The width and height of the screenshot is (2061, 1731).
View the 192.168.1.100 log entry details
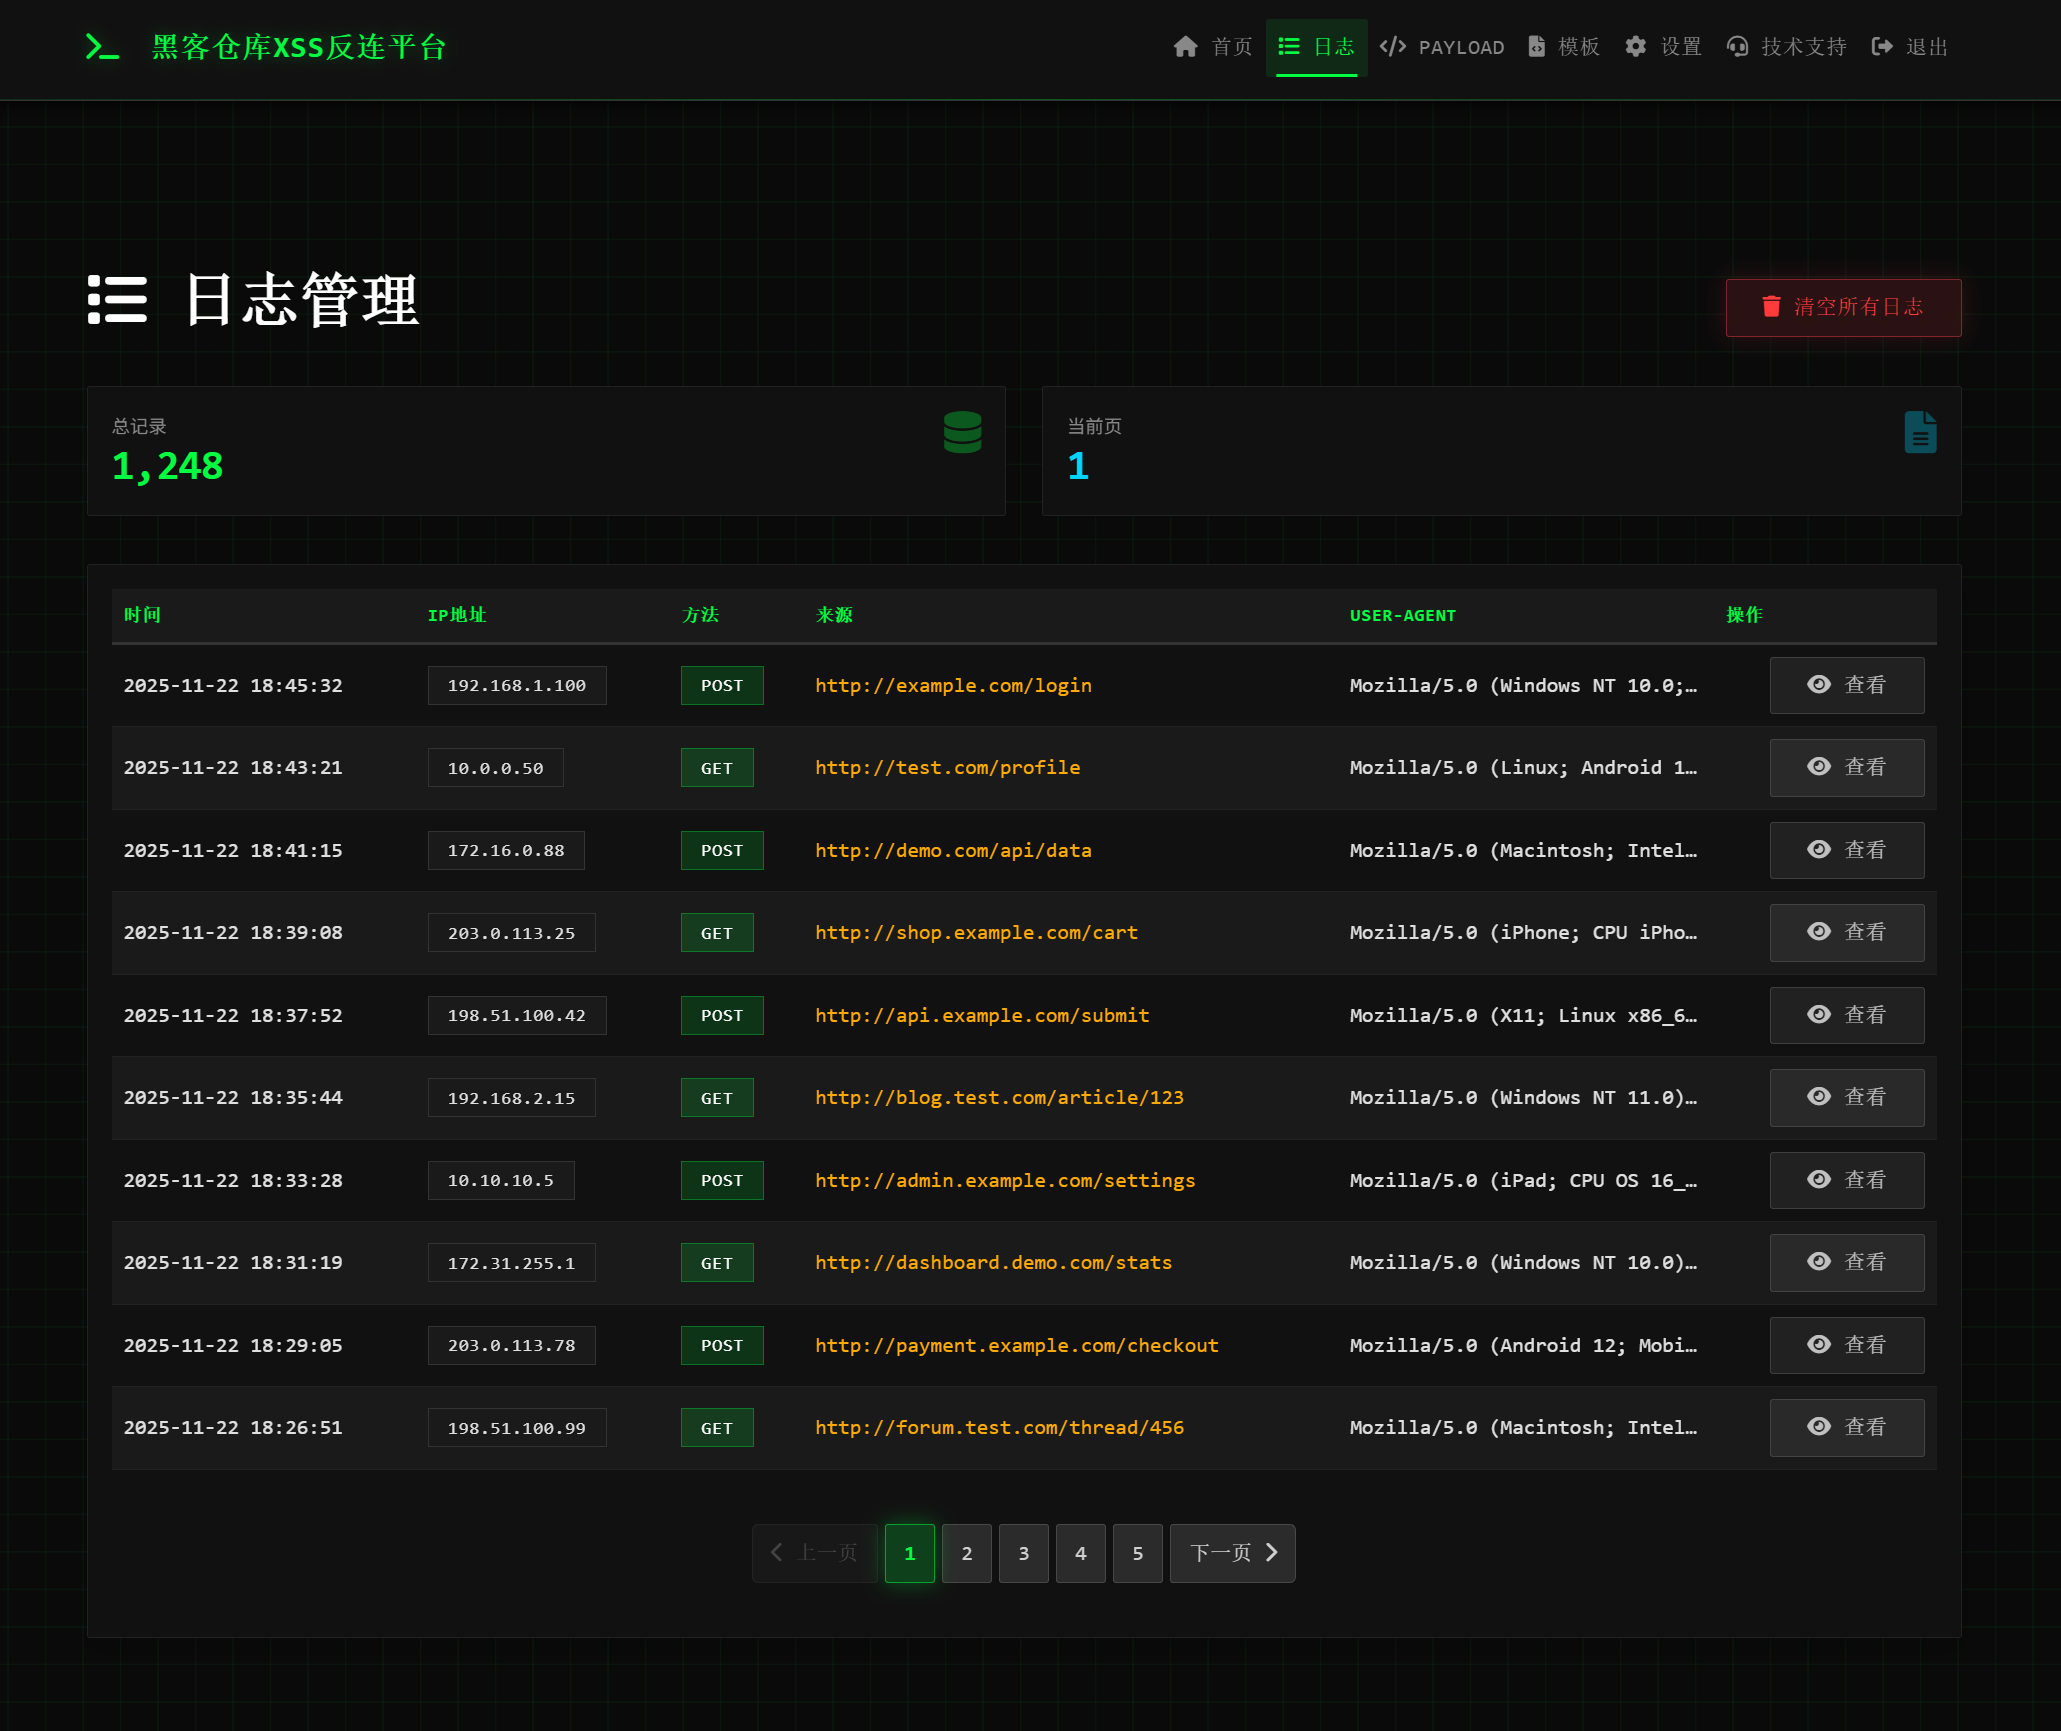tap(1846, 685)
